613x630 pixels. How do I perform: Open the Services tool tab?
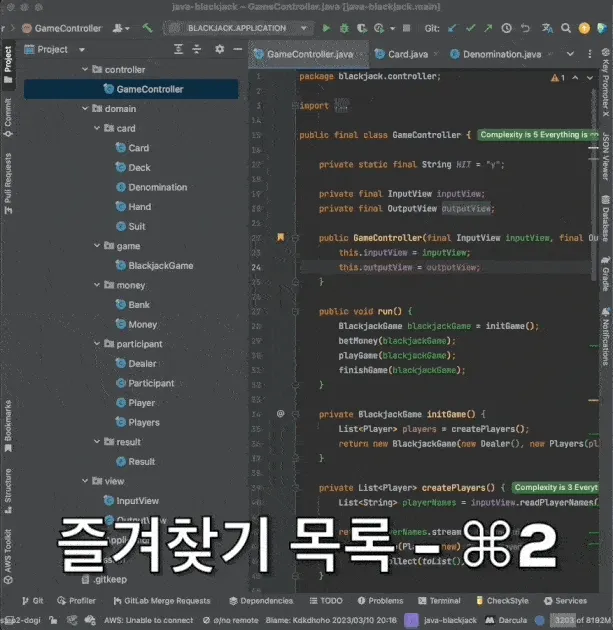pyautogui.click(x=566, y=601)
